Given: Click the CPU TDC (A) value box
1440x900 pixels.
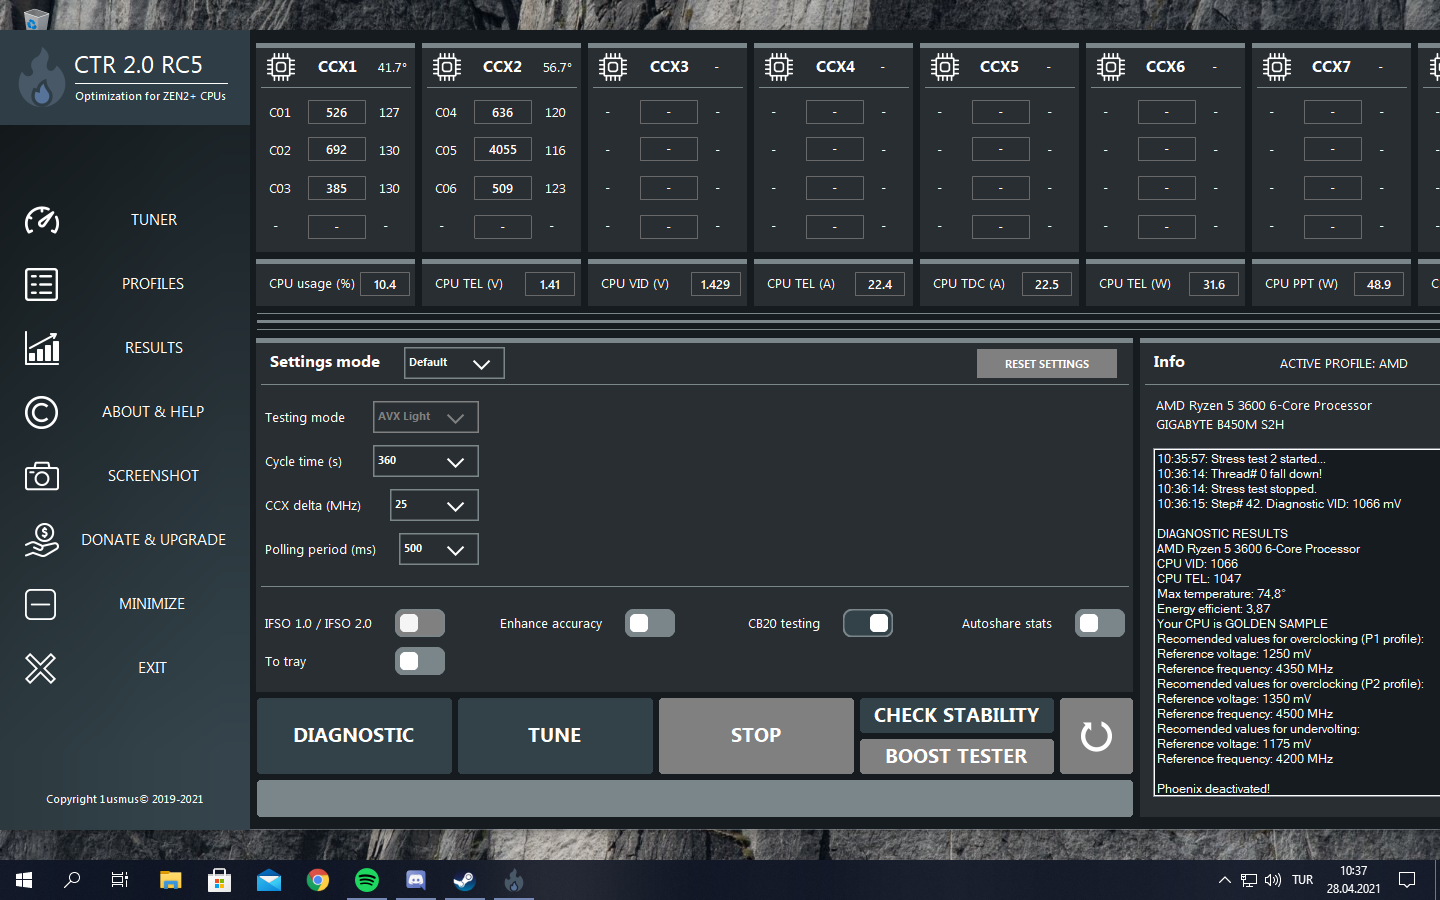Looking at the screenshot, I should 1047,285.
